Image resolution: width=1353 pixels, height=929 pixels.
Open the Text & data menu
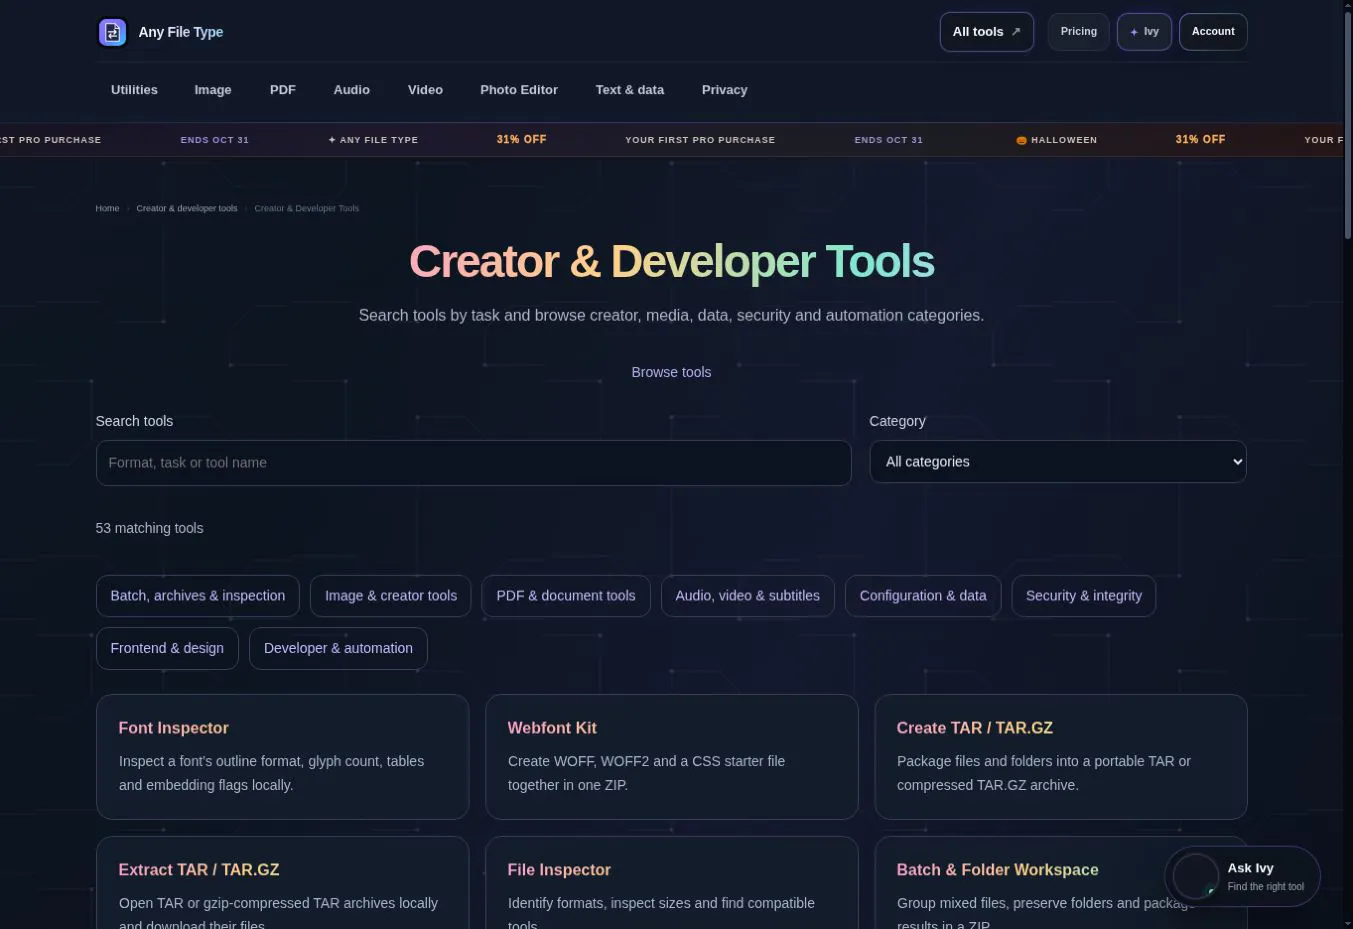(x=630, y=90)
